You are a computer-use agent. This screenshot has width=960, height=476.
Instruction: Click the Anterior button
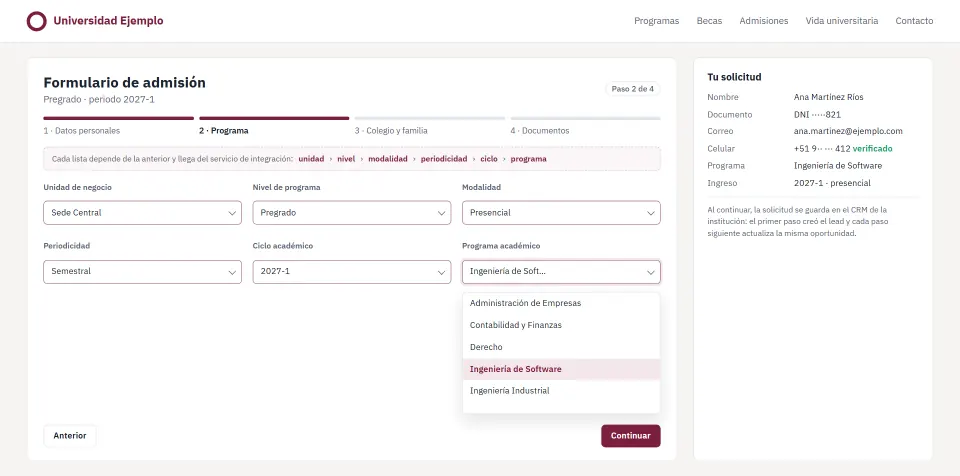pos(70,436)
